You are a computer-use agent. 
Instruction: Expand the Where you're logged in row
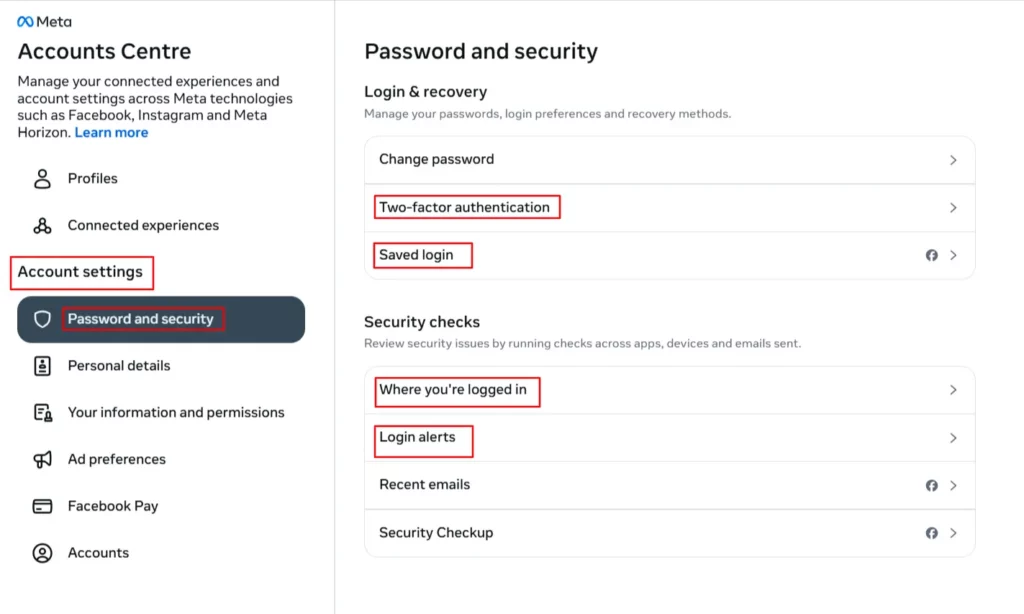click(670, 390)
